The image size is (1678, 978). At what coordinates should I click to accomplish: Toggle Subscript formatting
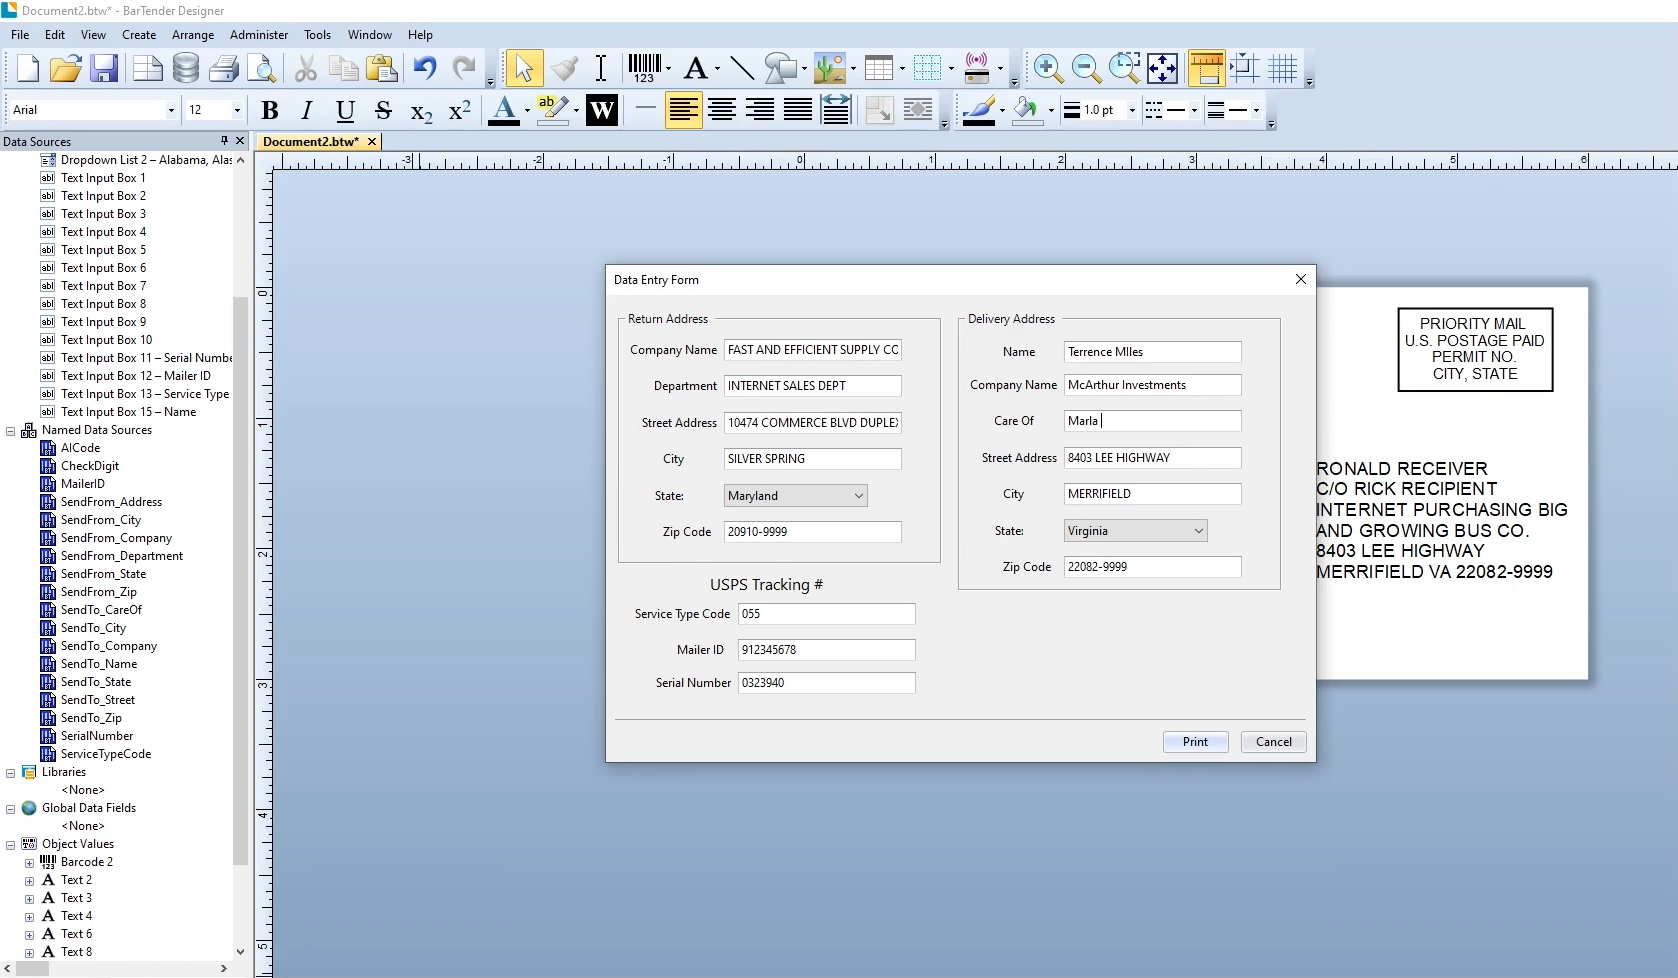point(421,112)
